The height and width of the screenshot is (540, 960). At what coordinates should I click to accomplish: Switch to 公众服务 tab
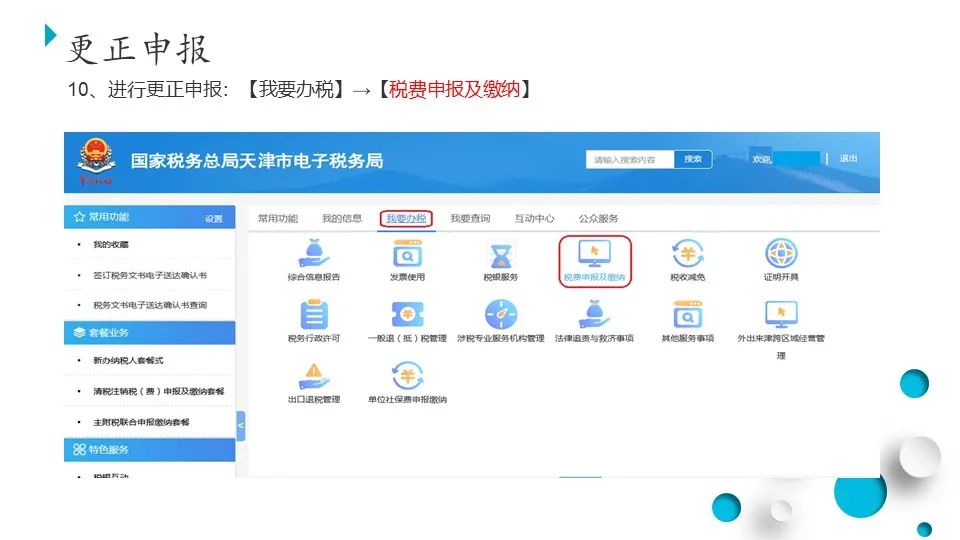pyautogui.click(x=598, y=219)
